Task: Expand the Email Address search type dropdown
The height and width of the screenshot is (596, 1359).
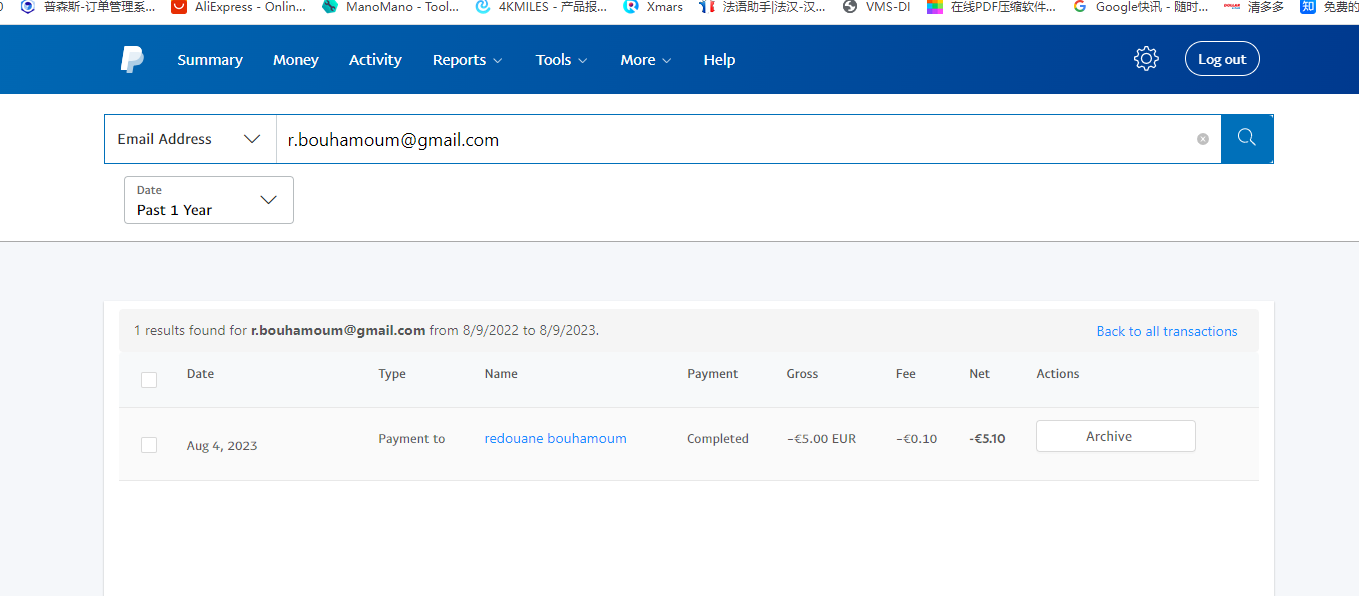Action: (x=190, y=139)
